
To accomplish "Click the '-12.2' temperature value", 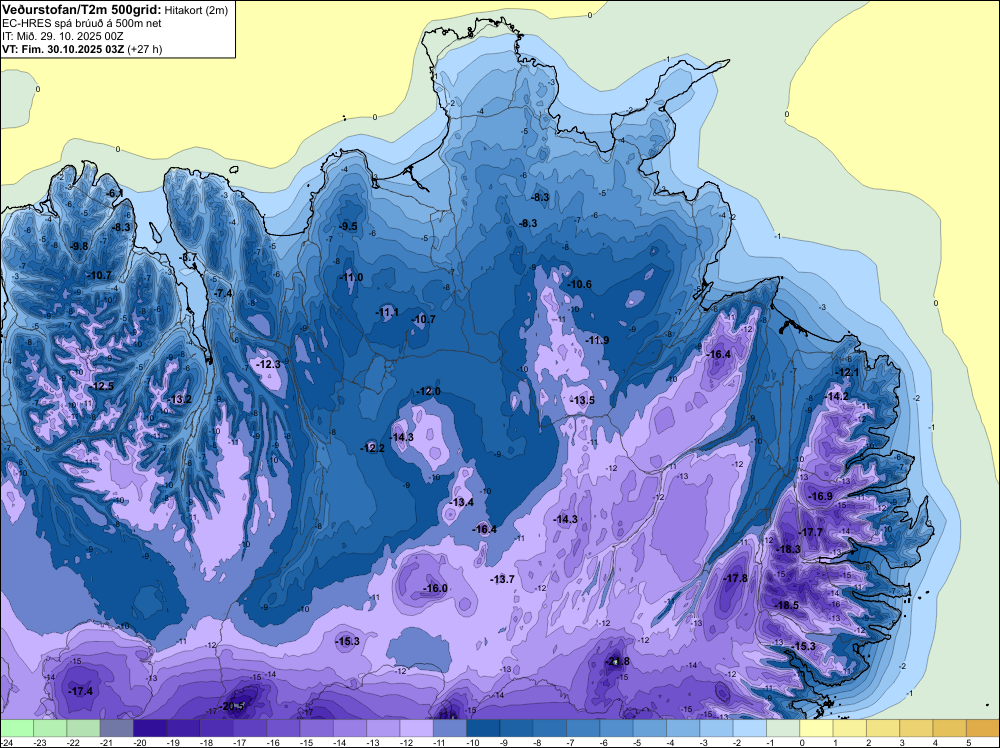I will click(372, 448).
